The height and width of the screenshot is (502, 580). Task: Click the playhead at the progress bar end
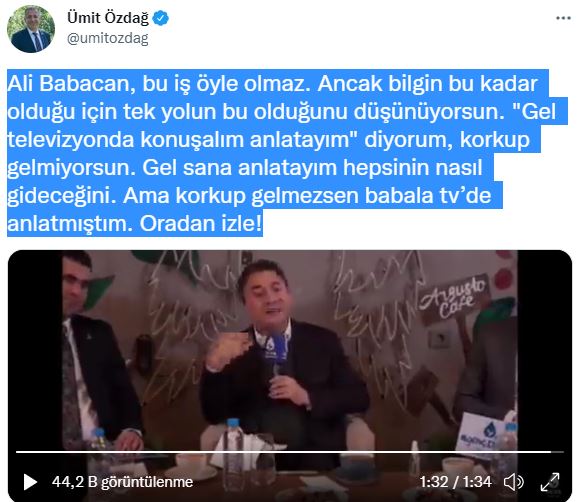click(552, 452)
